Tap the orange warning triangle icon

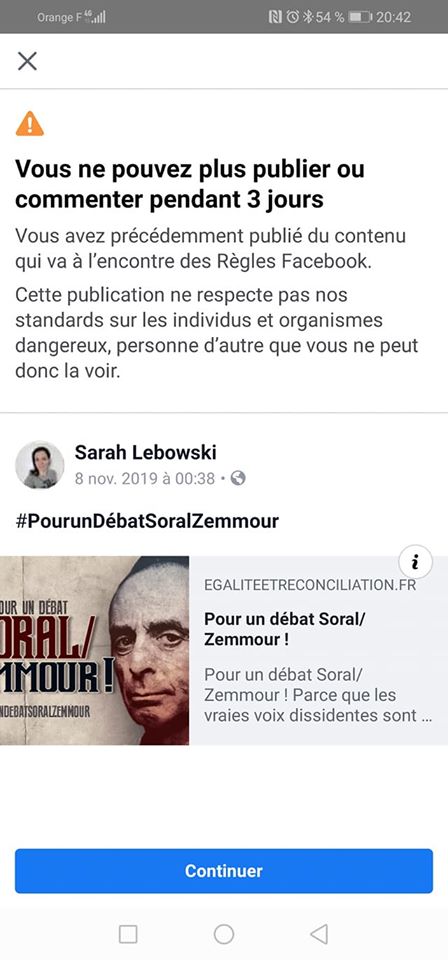click(x=30, y=124)
